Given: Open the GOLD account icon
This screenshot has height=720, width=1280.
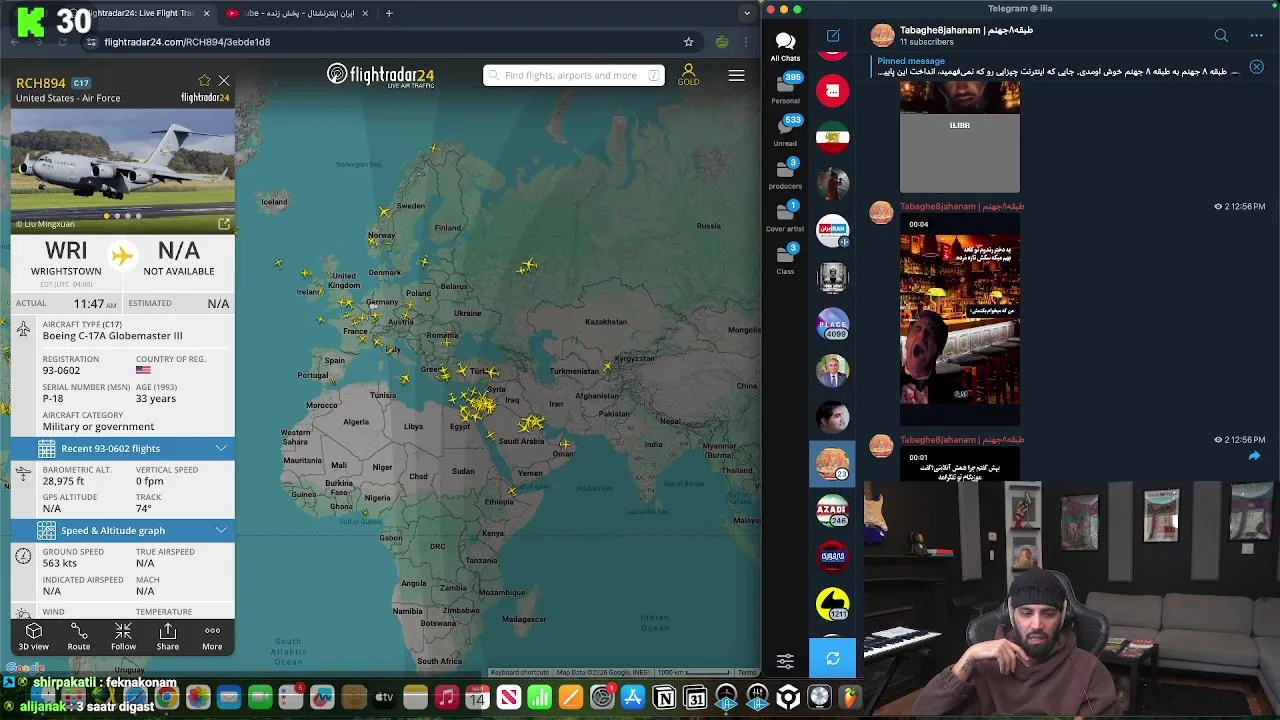Looking at the screenshot, I should pyautogui.click(x=688, y=75).
